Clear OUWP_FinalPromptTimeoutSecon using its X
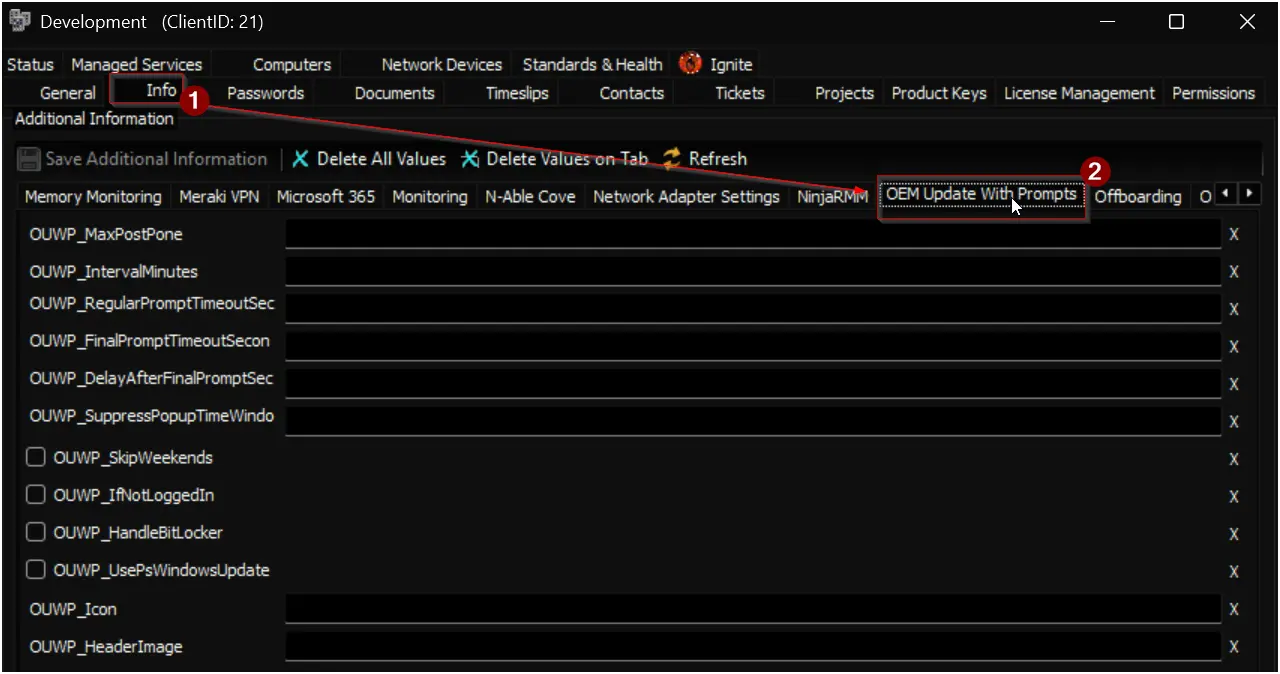This screenshot has height=674, width=1280. coord(1234,347)
